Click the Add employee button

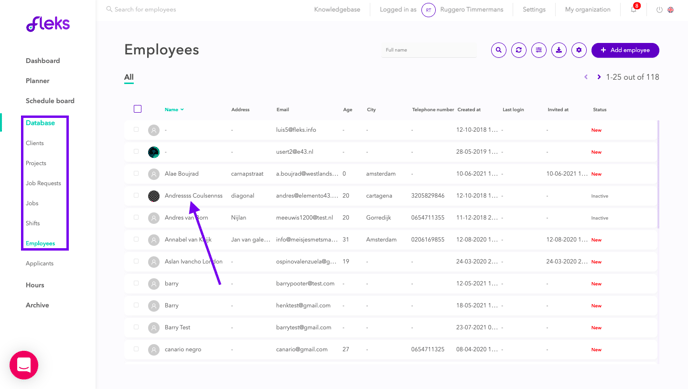(x=625, y=50)
